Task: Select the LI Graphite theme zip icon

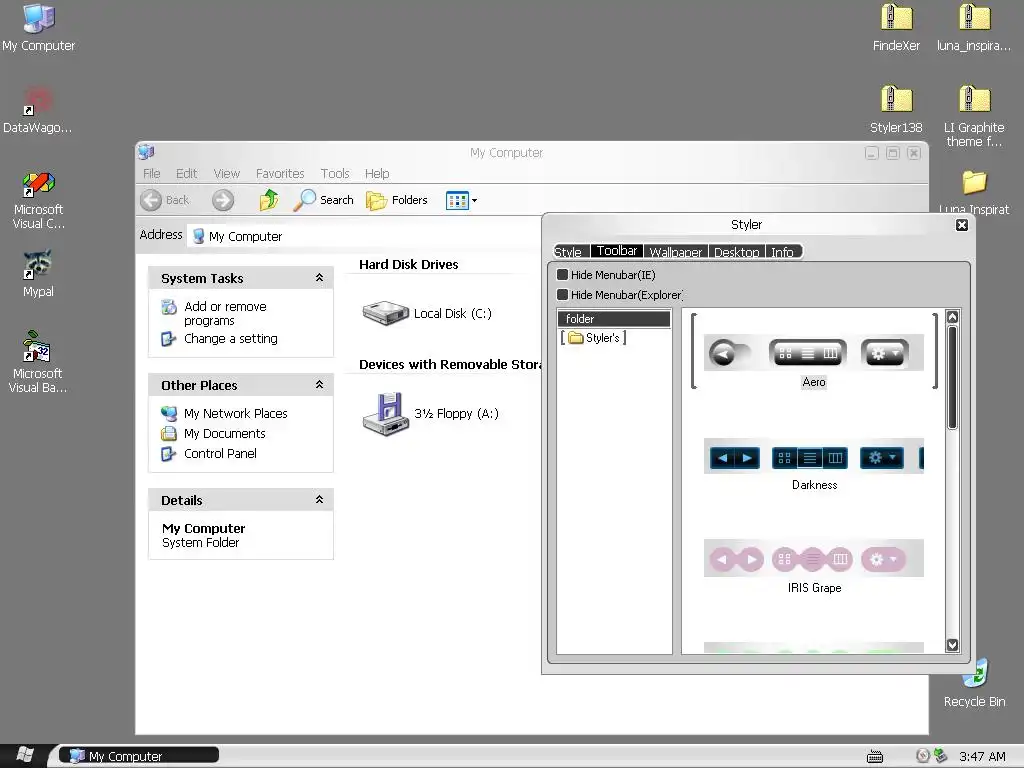Action: click(974, 116)
